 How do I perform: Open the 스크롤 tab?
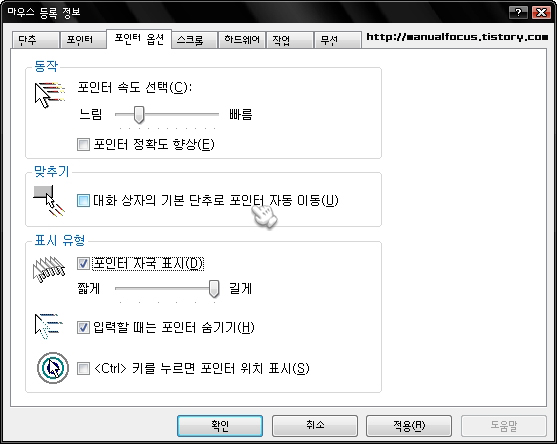click(194, 40)
